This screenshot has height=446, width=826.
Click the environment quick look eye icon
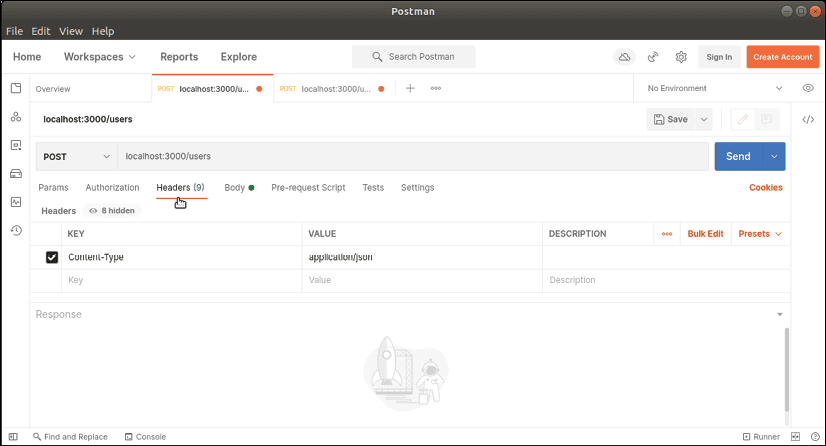[x=808, y=88]
